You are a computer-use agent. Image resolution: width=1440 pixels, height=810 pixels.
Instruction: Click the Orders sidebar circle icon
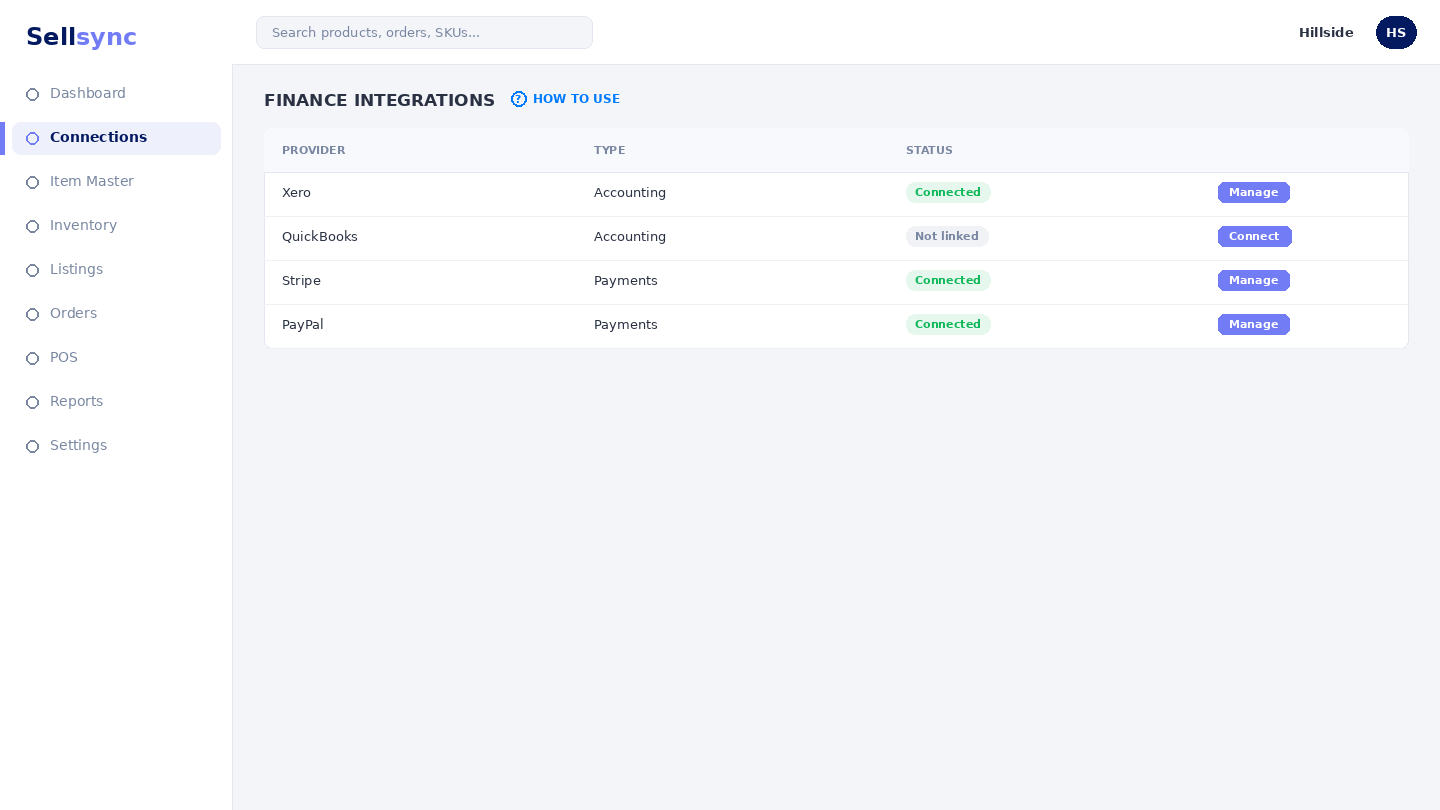click(32, 314)
